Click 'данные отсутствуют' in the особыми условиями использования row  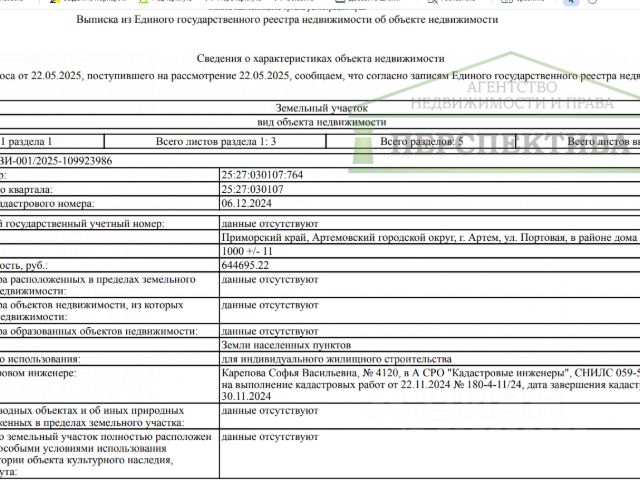tap(270, 437)
